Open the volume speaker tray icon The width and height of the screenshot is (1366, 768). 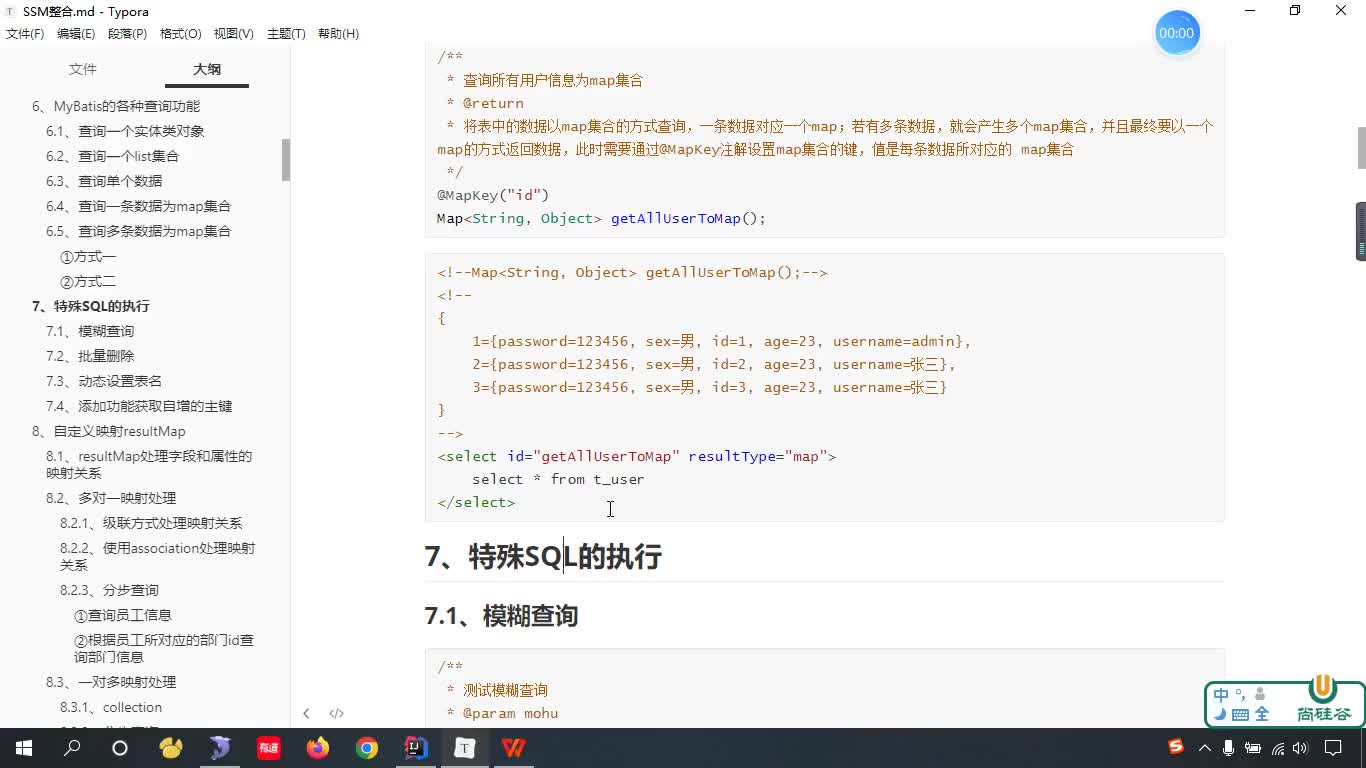(1300, 748)
